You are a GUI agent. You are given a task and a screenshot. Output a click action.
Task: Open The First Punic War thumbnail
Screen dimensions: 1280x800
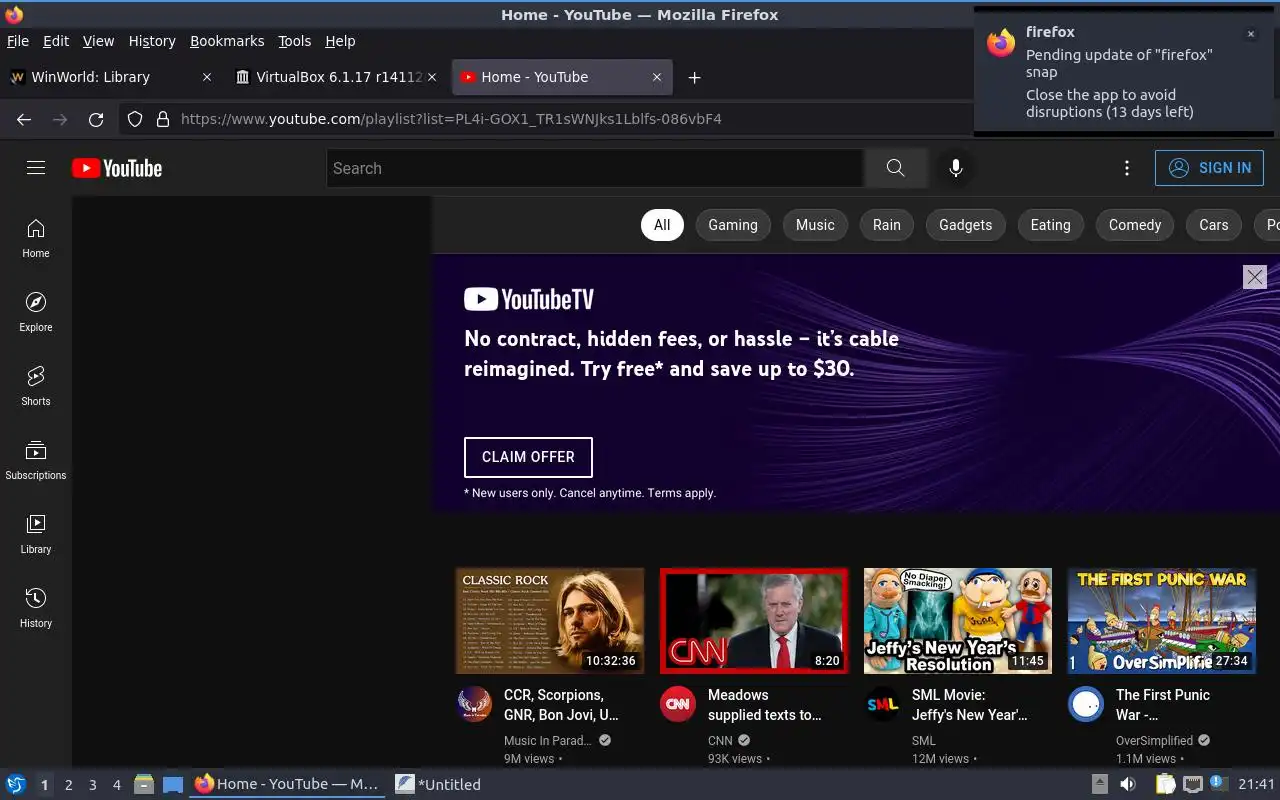click(x=1162, y=621)
